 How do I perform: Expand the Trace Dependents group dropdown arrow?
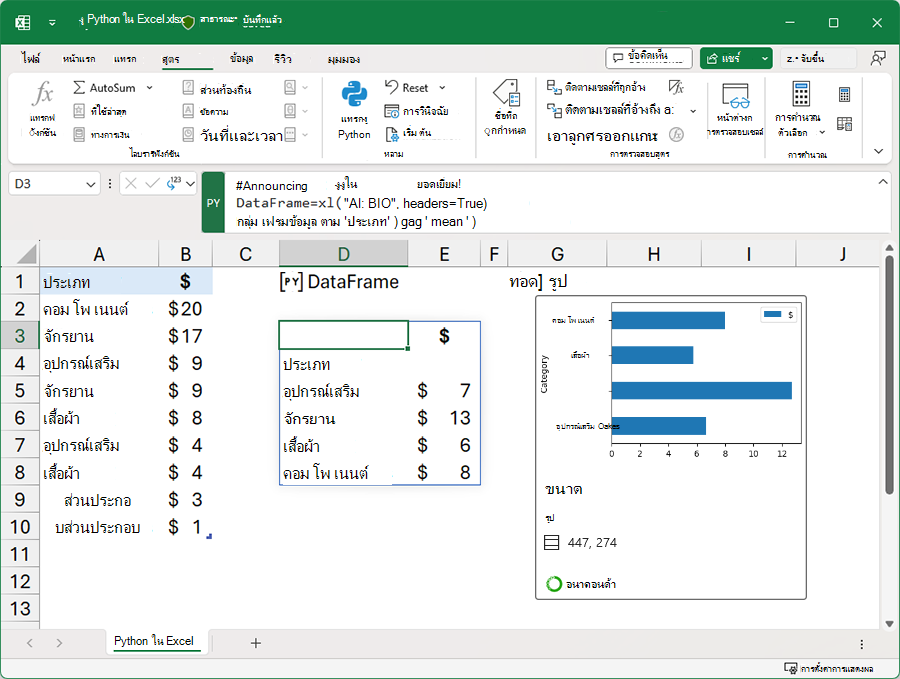point(693,111)
